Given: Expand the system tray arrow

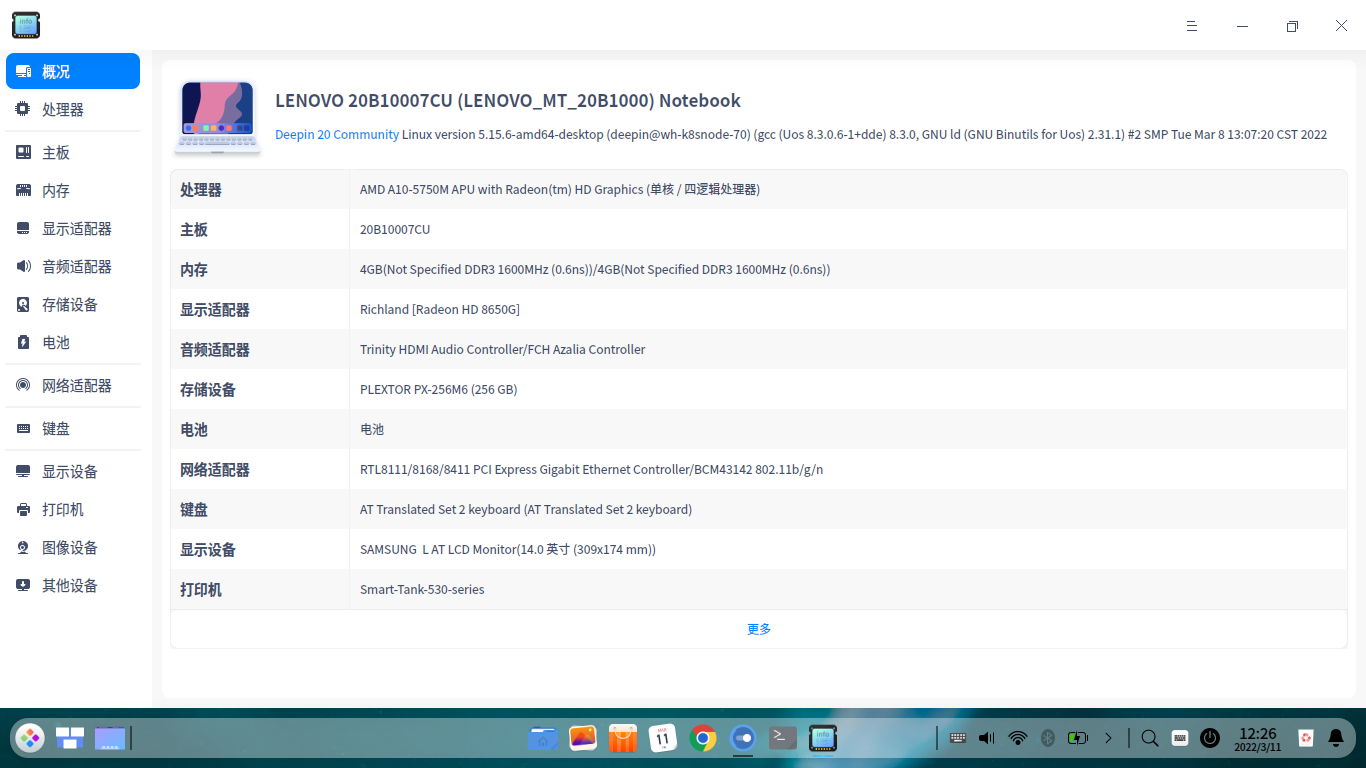Looking at the screenshot, I should 1108,738.
